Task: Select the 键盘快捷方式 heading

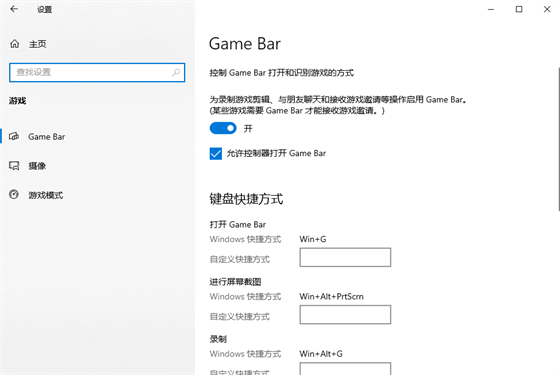Action: (x=246, y=199)
